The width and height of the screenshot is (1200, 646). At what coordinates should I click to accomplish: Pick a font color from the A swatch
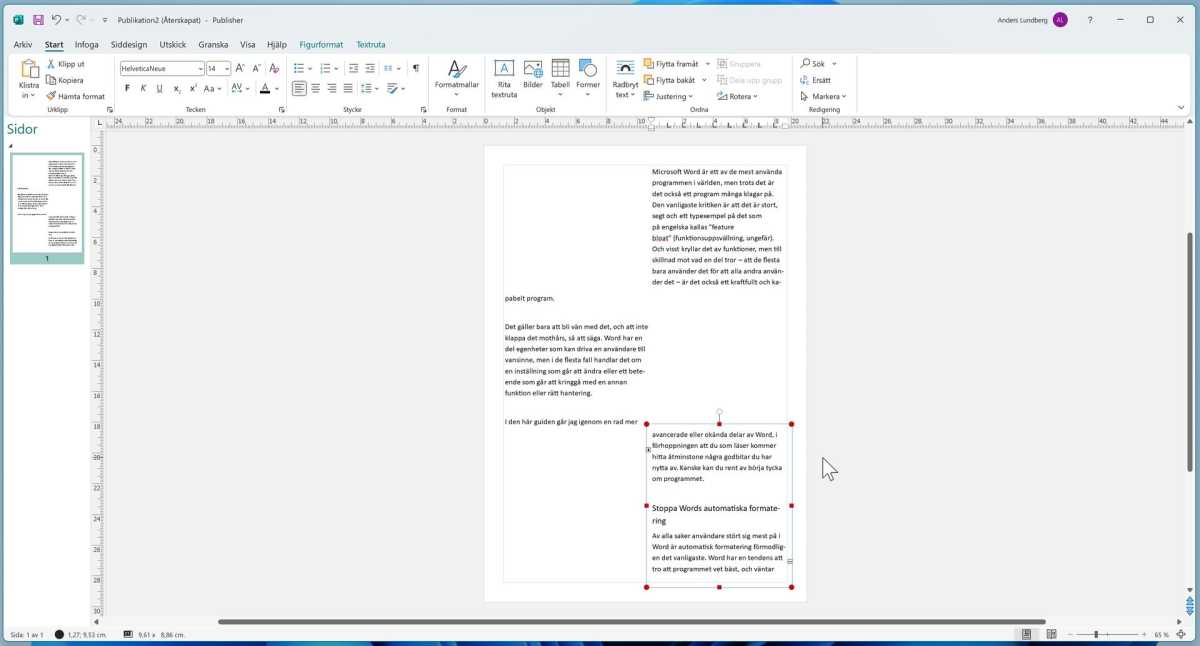coord(263,88)
